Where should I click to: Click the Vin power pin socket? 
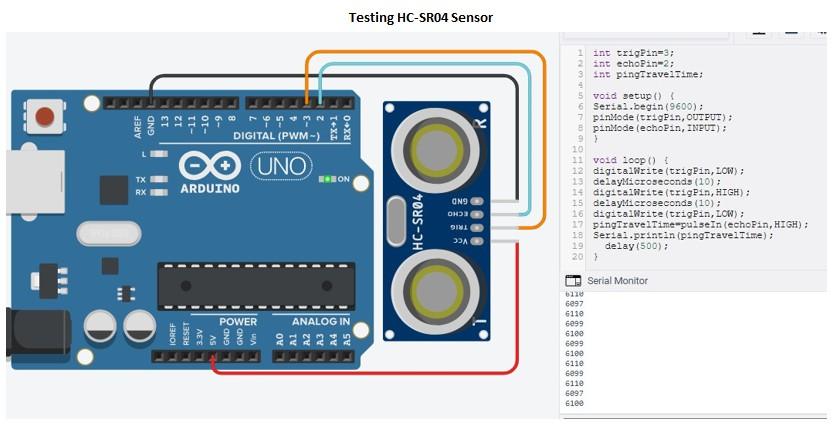253,356
